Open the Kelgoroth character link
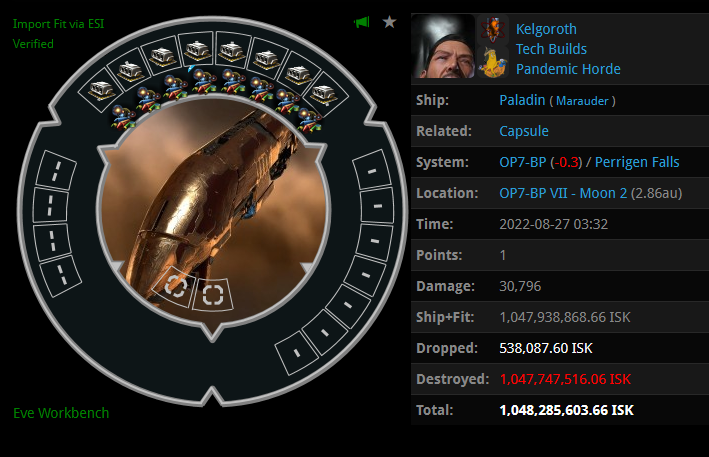This screenshot has height=457, width=709. pos(546,29)
